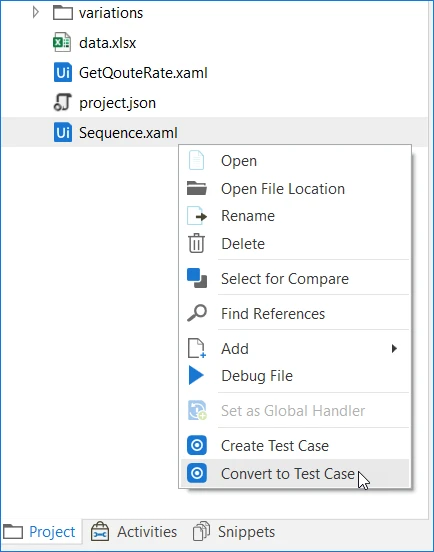Click the Excel icon for data.xlsx
The width and height of the screenshot is (434, 552).
pos(62,43)
